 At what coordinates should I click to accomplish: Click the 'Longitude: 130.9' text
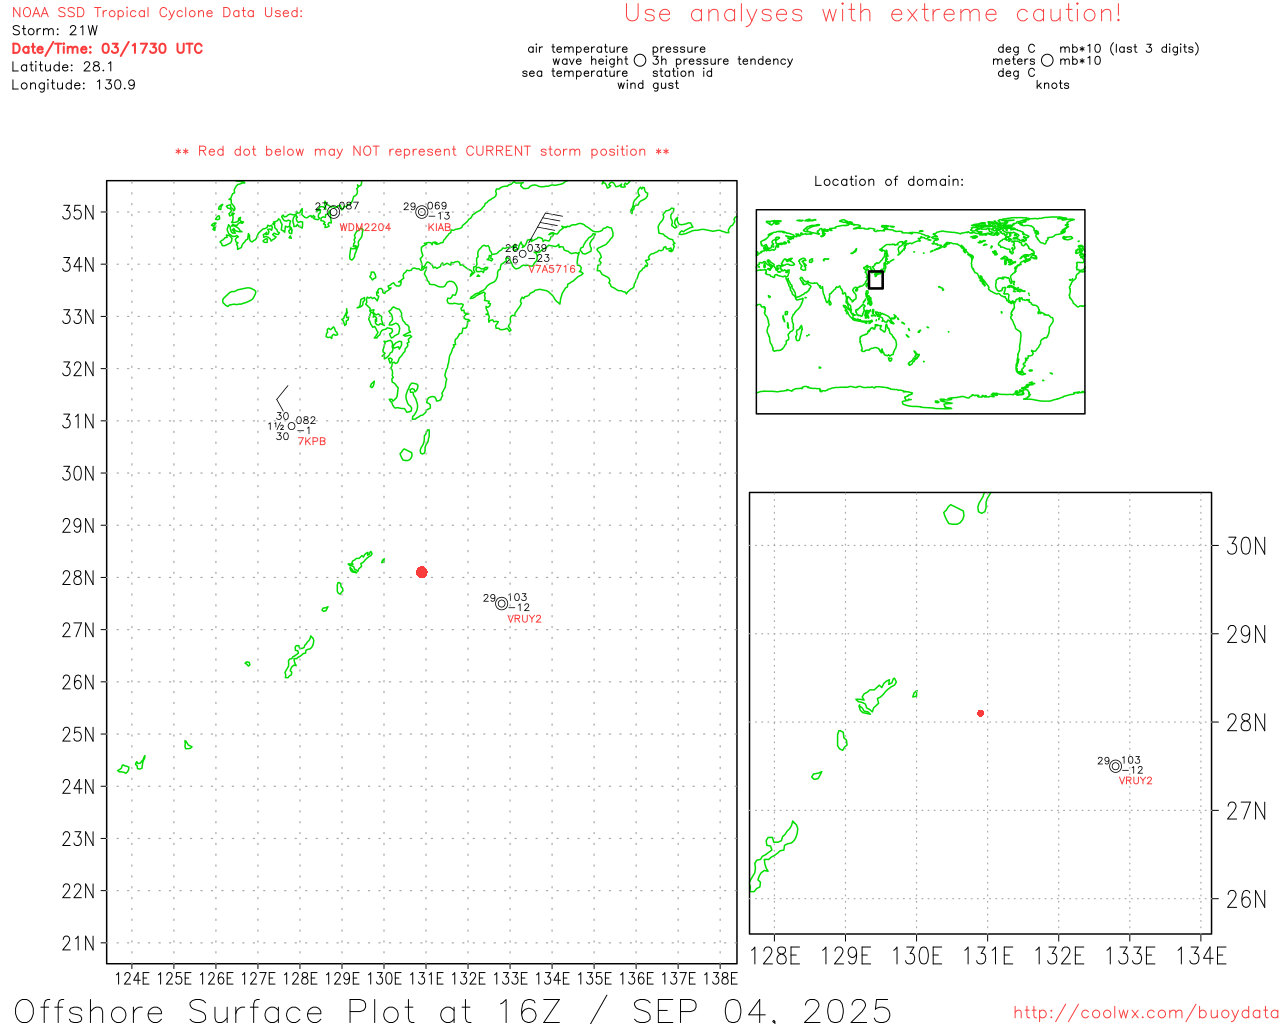click(x=73, y=85)
